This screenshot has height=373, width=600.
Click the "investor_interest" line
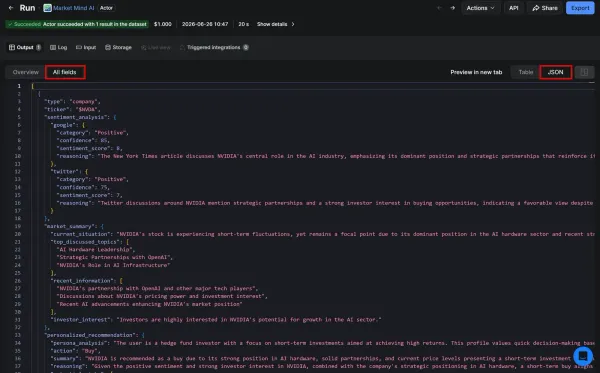(x=216, y=319)
